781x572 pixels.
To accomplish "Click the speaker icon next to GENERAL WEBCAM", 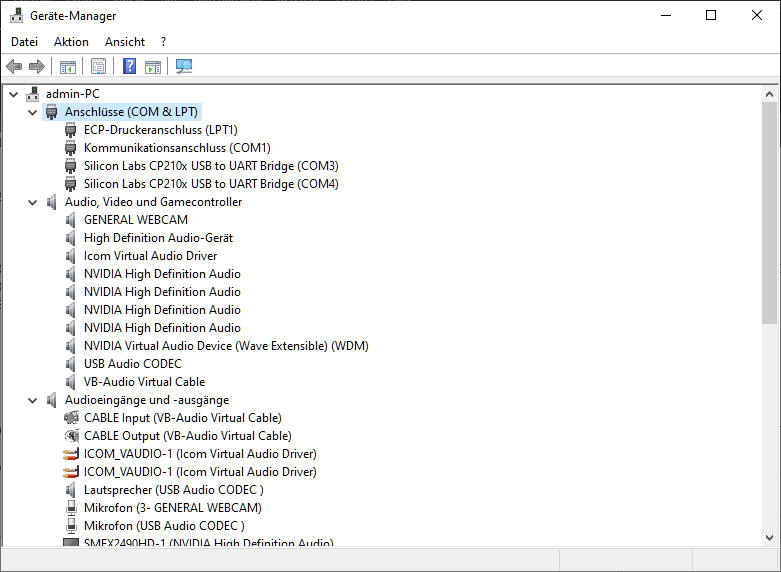I will (x=71, y=220).
